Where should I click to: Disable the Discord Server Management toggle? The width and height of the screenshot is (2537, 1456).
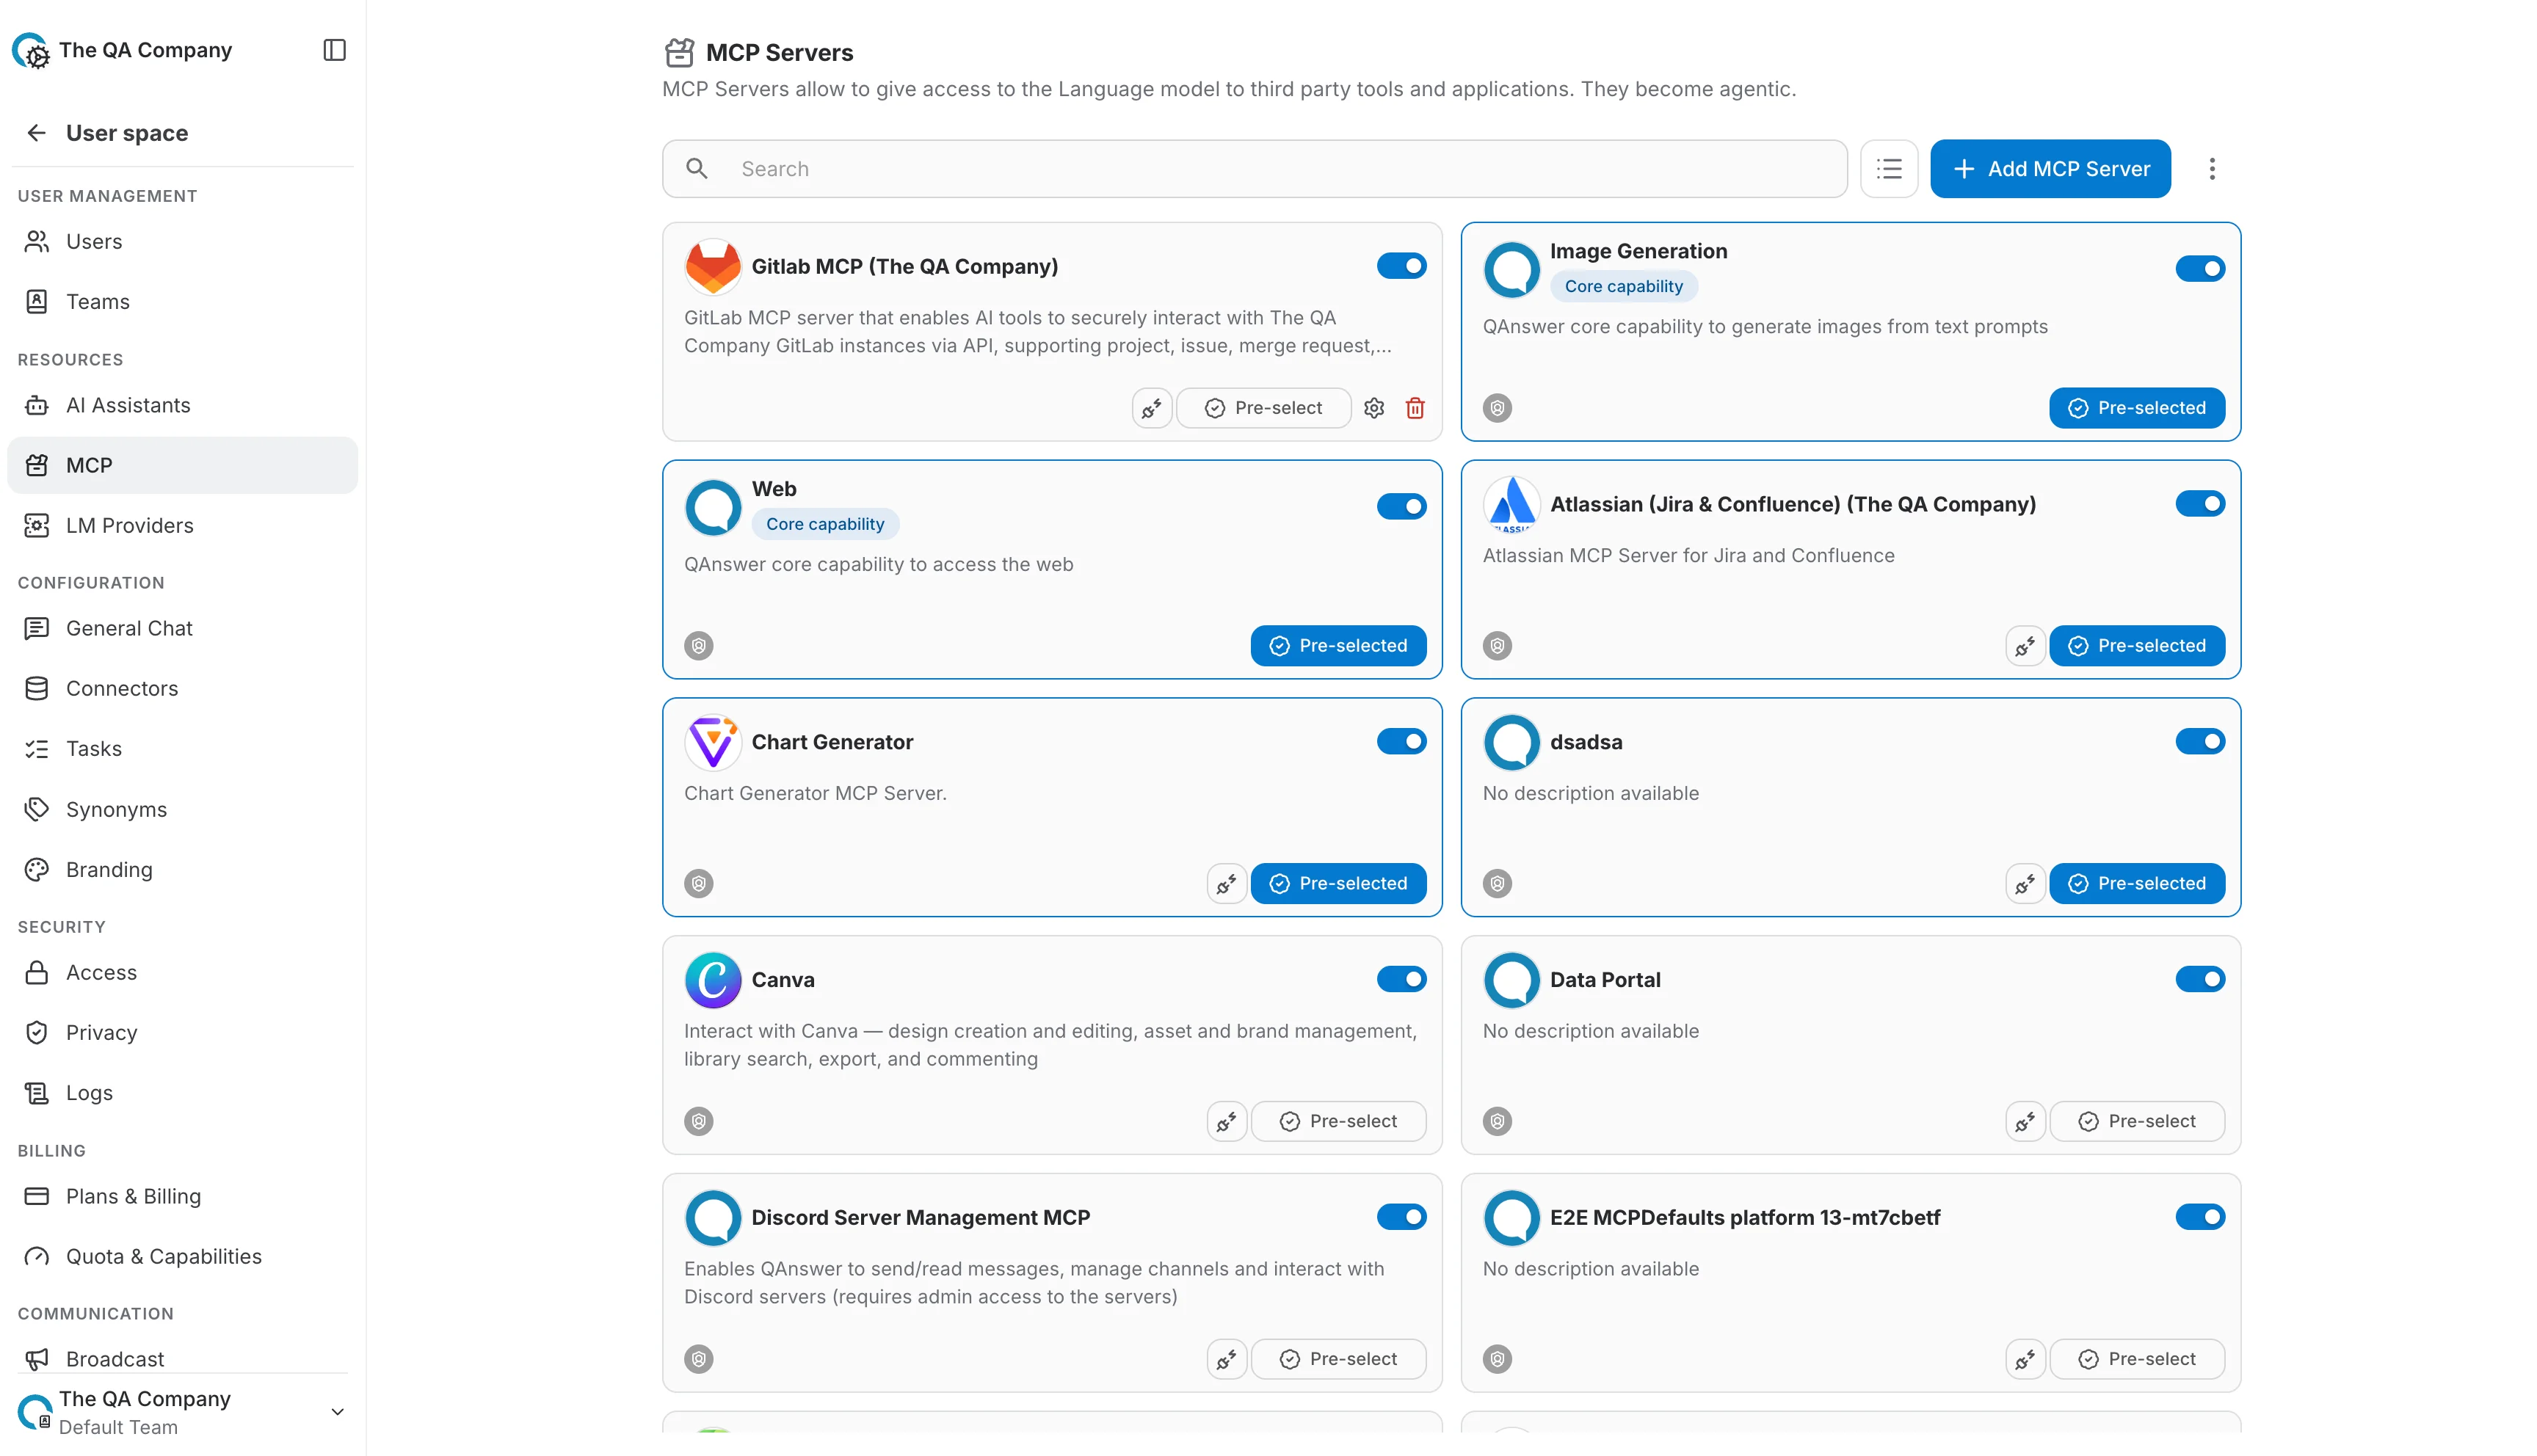pyautogui.click(x=1401, y=1218)
